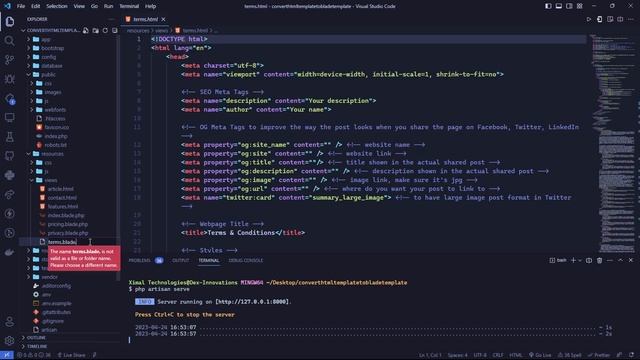Split the terminal pane
This screenshot has width=640, height=360.
click(589, 260)
